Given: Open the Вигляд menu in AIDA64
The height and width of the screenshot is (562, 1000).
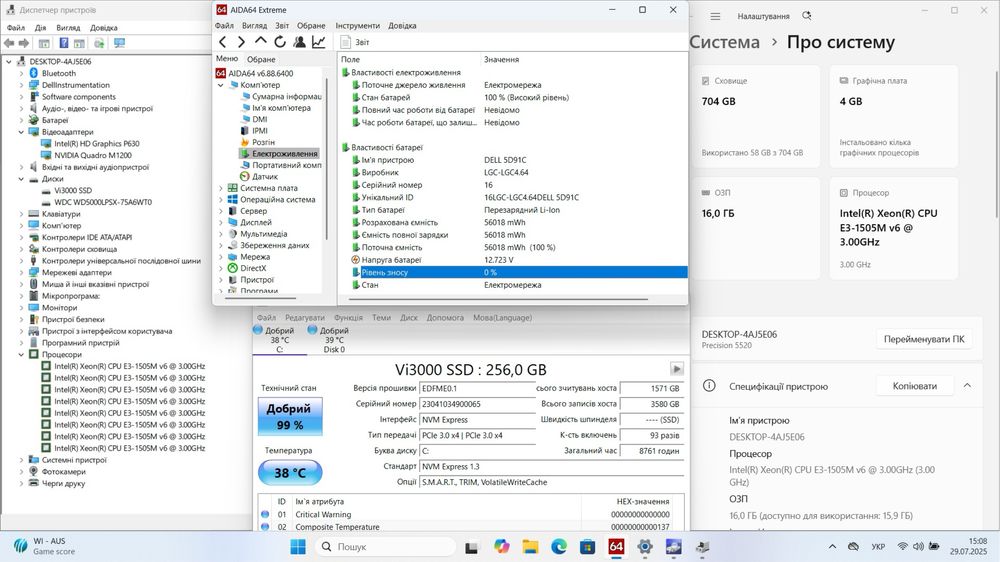Looking at the screenshot, I should click(254, 26).
